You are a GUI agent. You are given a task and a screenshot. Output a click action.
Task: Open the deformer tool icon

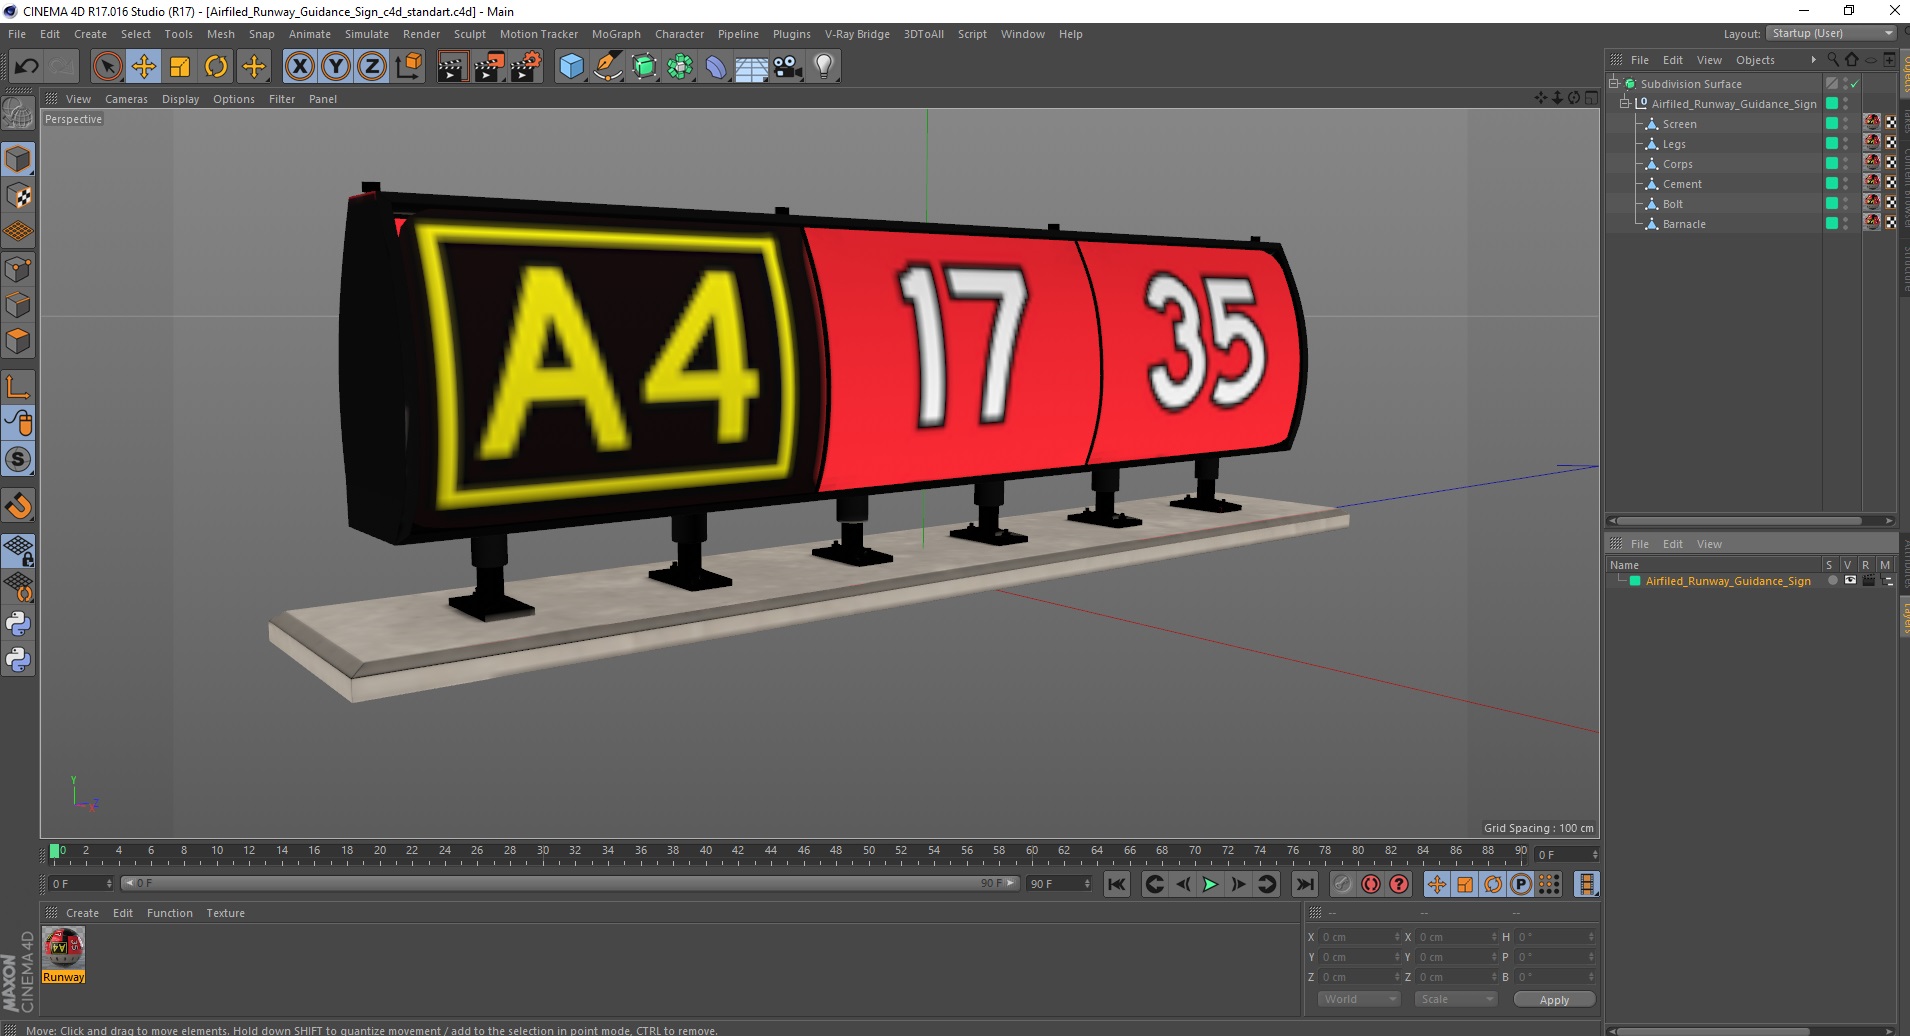point(716,67)
